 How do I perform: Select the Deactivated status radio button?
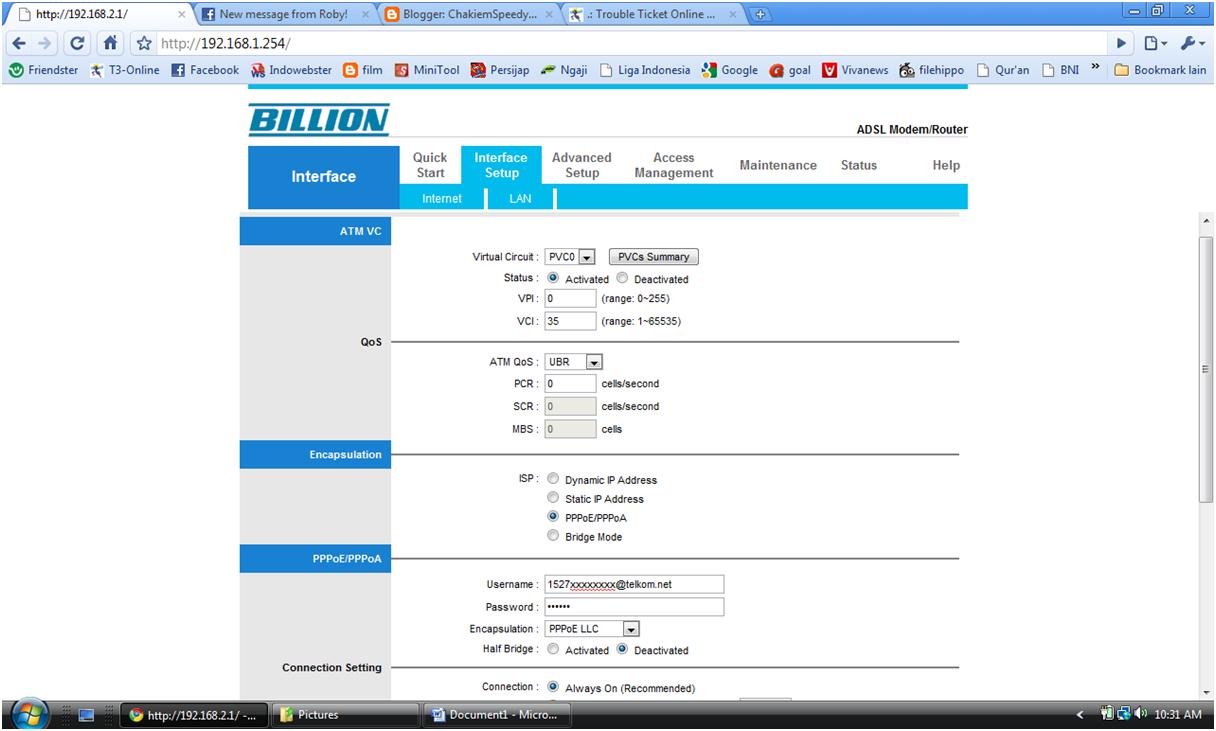pos(622,278)
